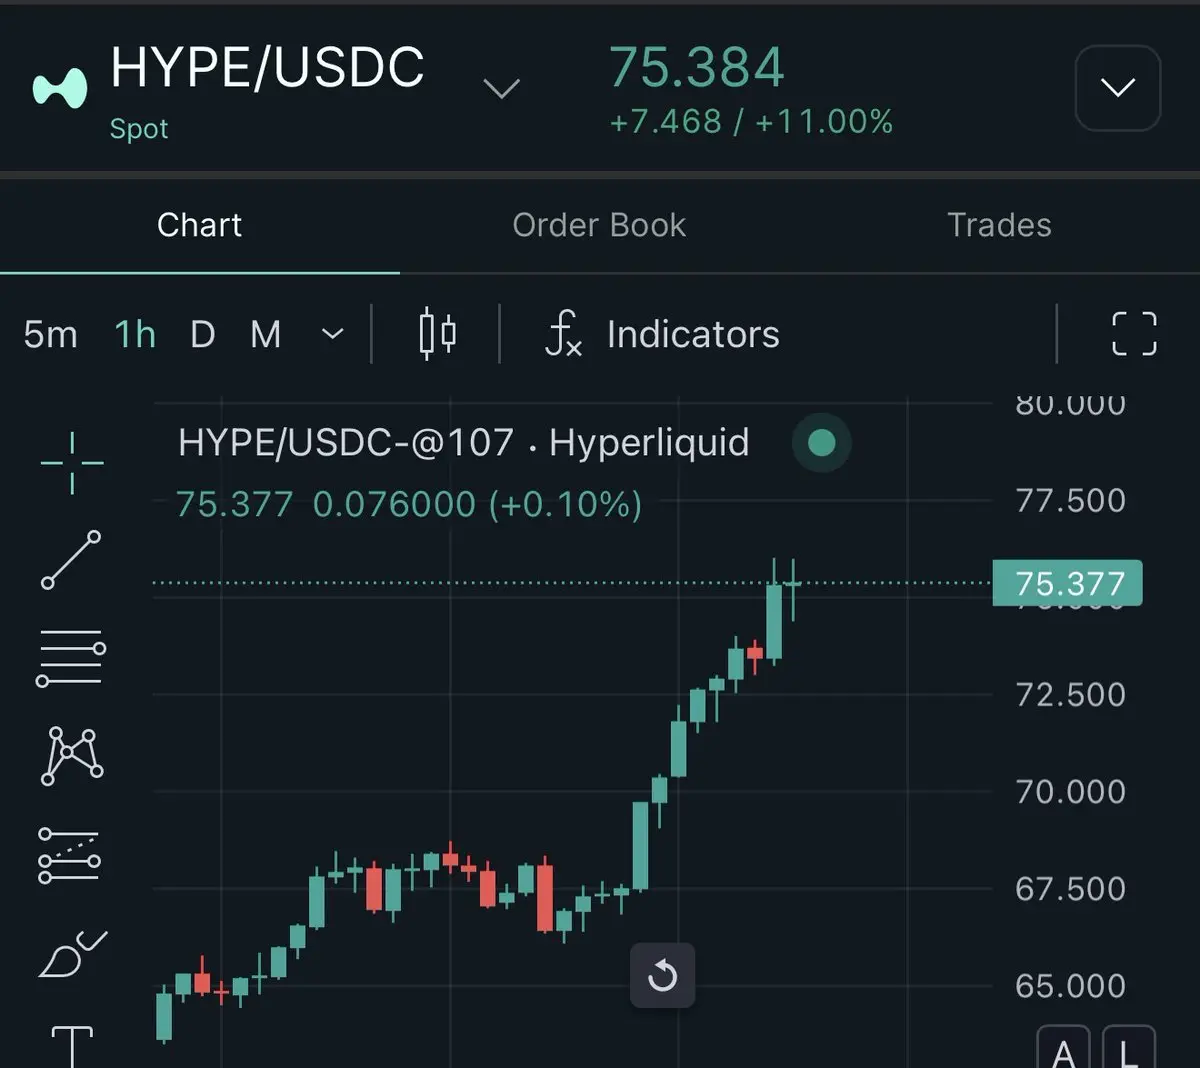Click the HYPE/USDC pair title
This screenshot has height=1068, width=1200.
(x=267, y=68)
